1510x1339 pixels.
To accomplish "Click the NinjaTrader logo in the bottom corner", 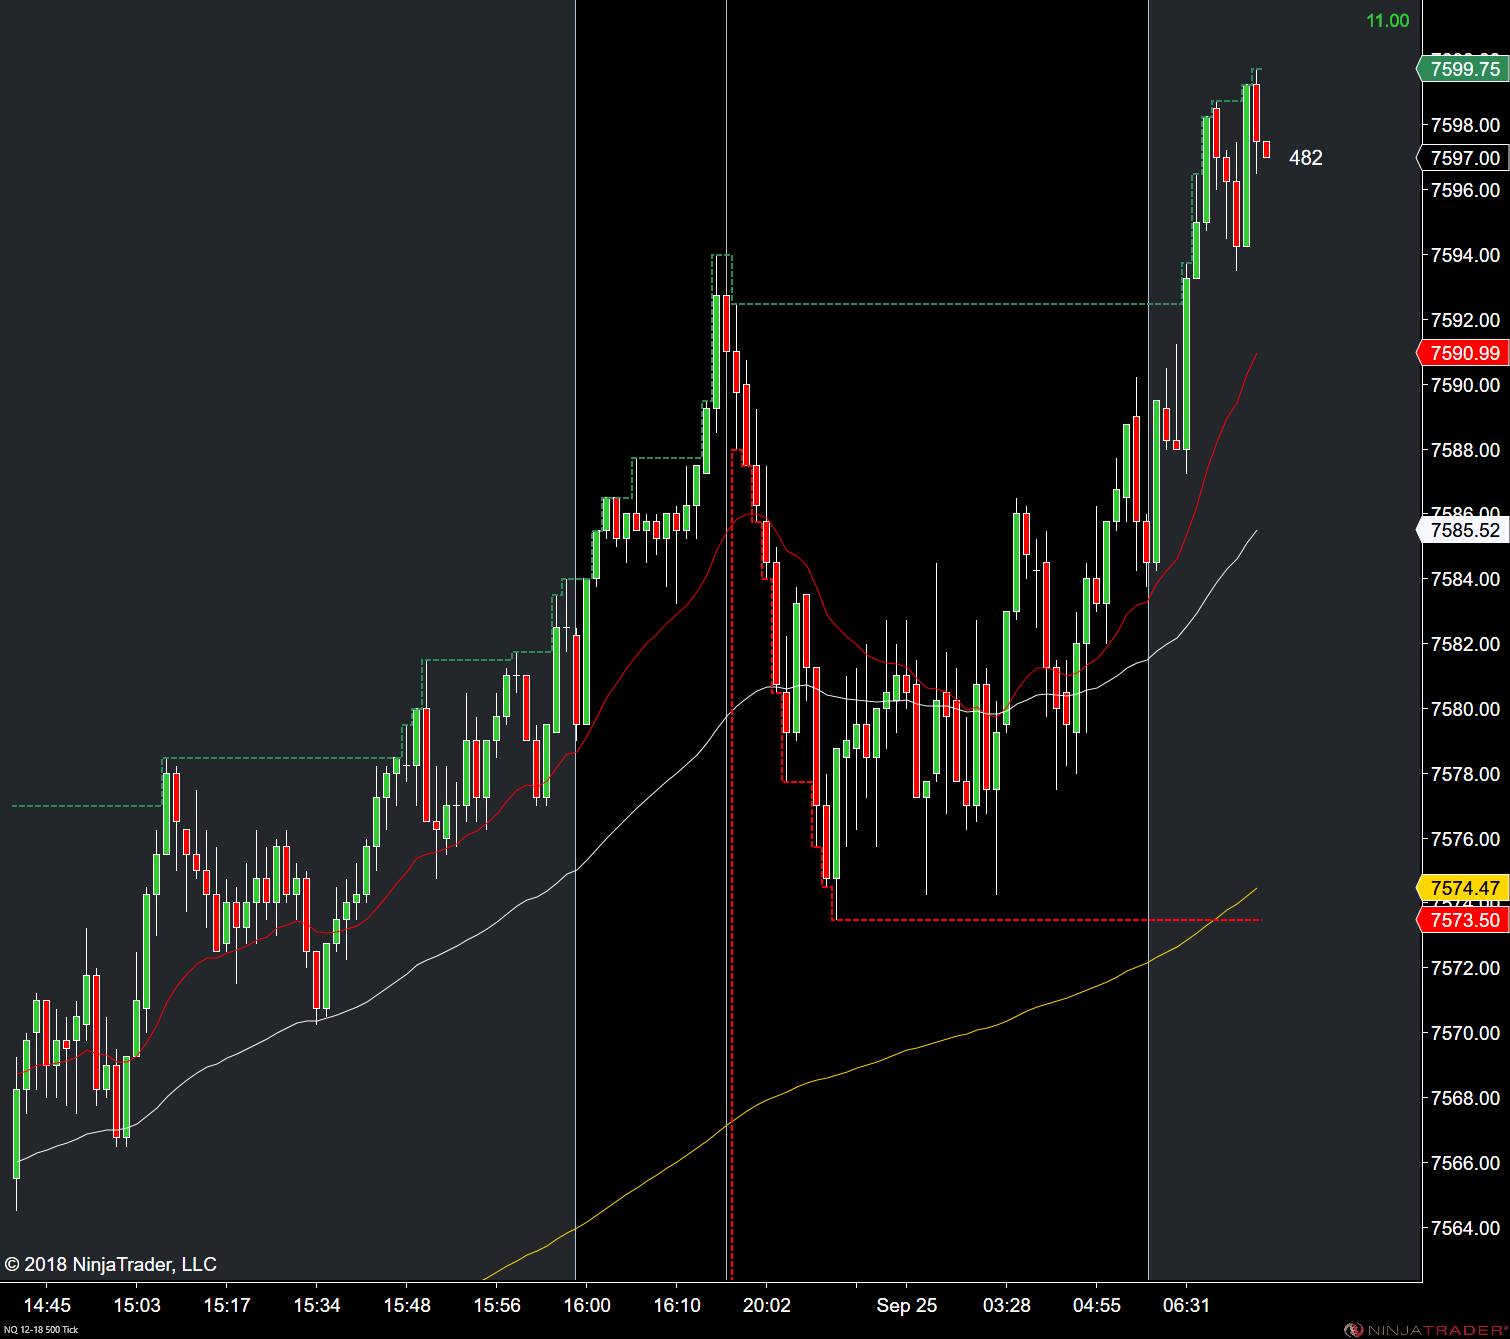I will (1424, 1329).
